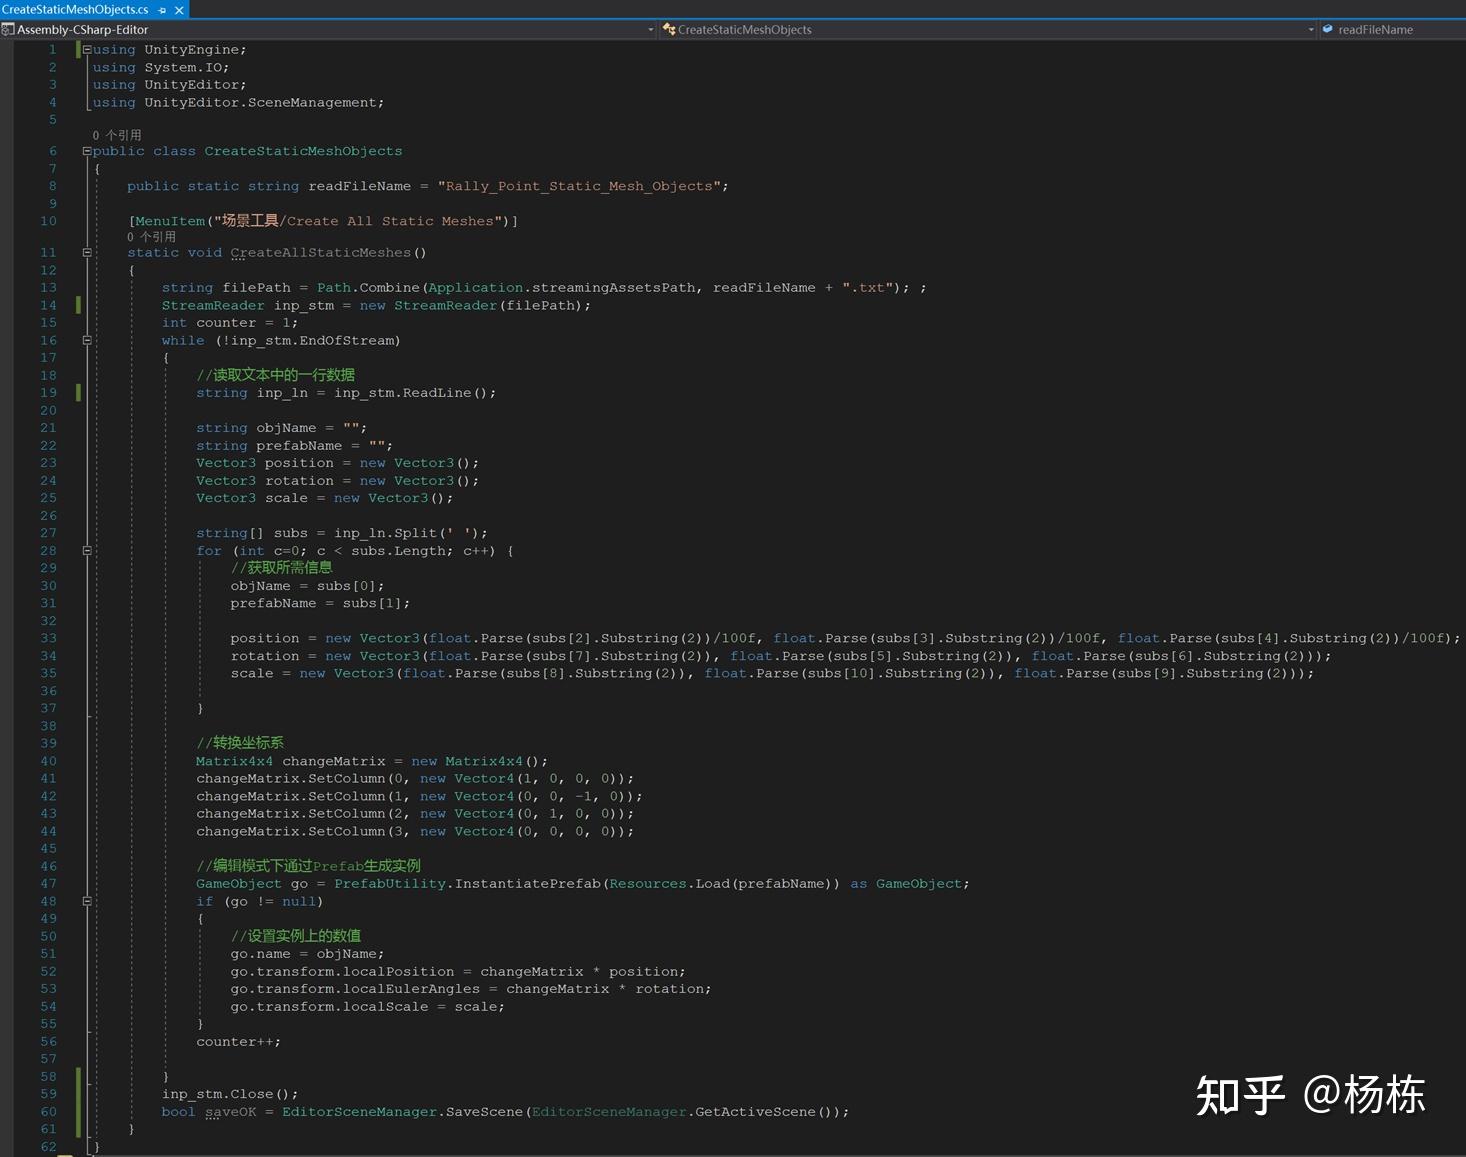Image resolution: width=1466 pixels, height=1157 pixels.
Task: Open the CreateStaticMeshObjects types dropdown
Action: point(1311,29)
